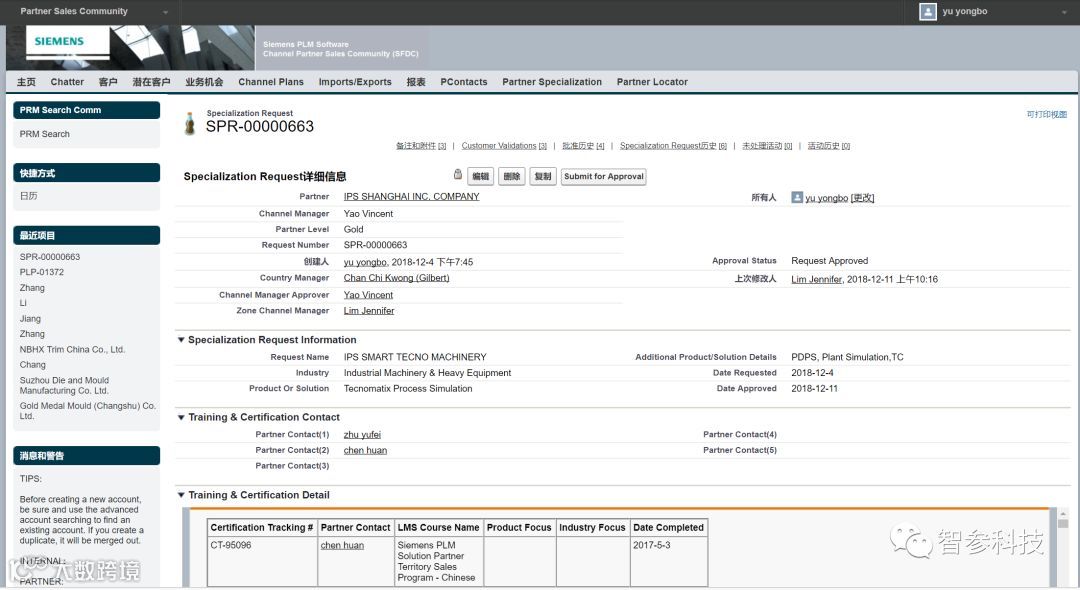The height and width of the screenshot is (590, 1080).
Task: Jump to 未处理活动 section link
Action: tap(767, 146)
